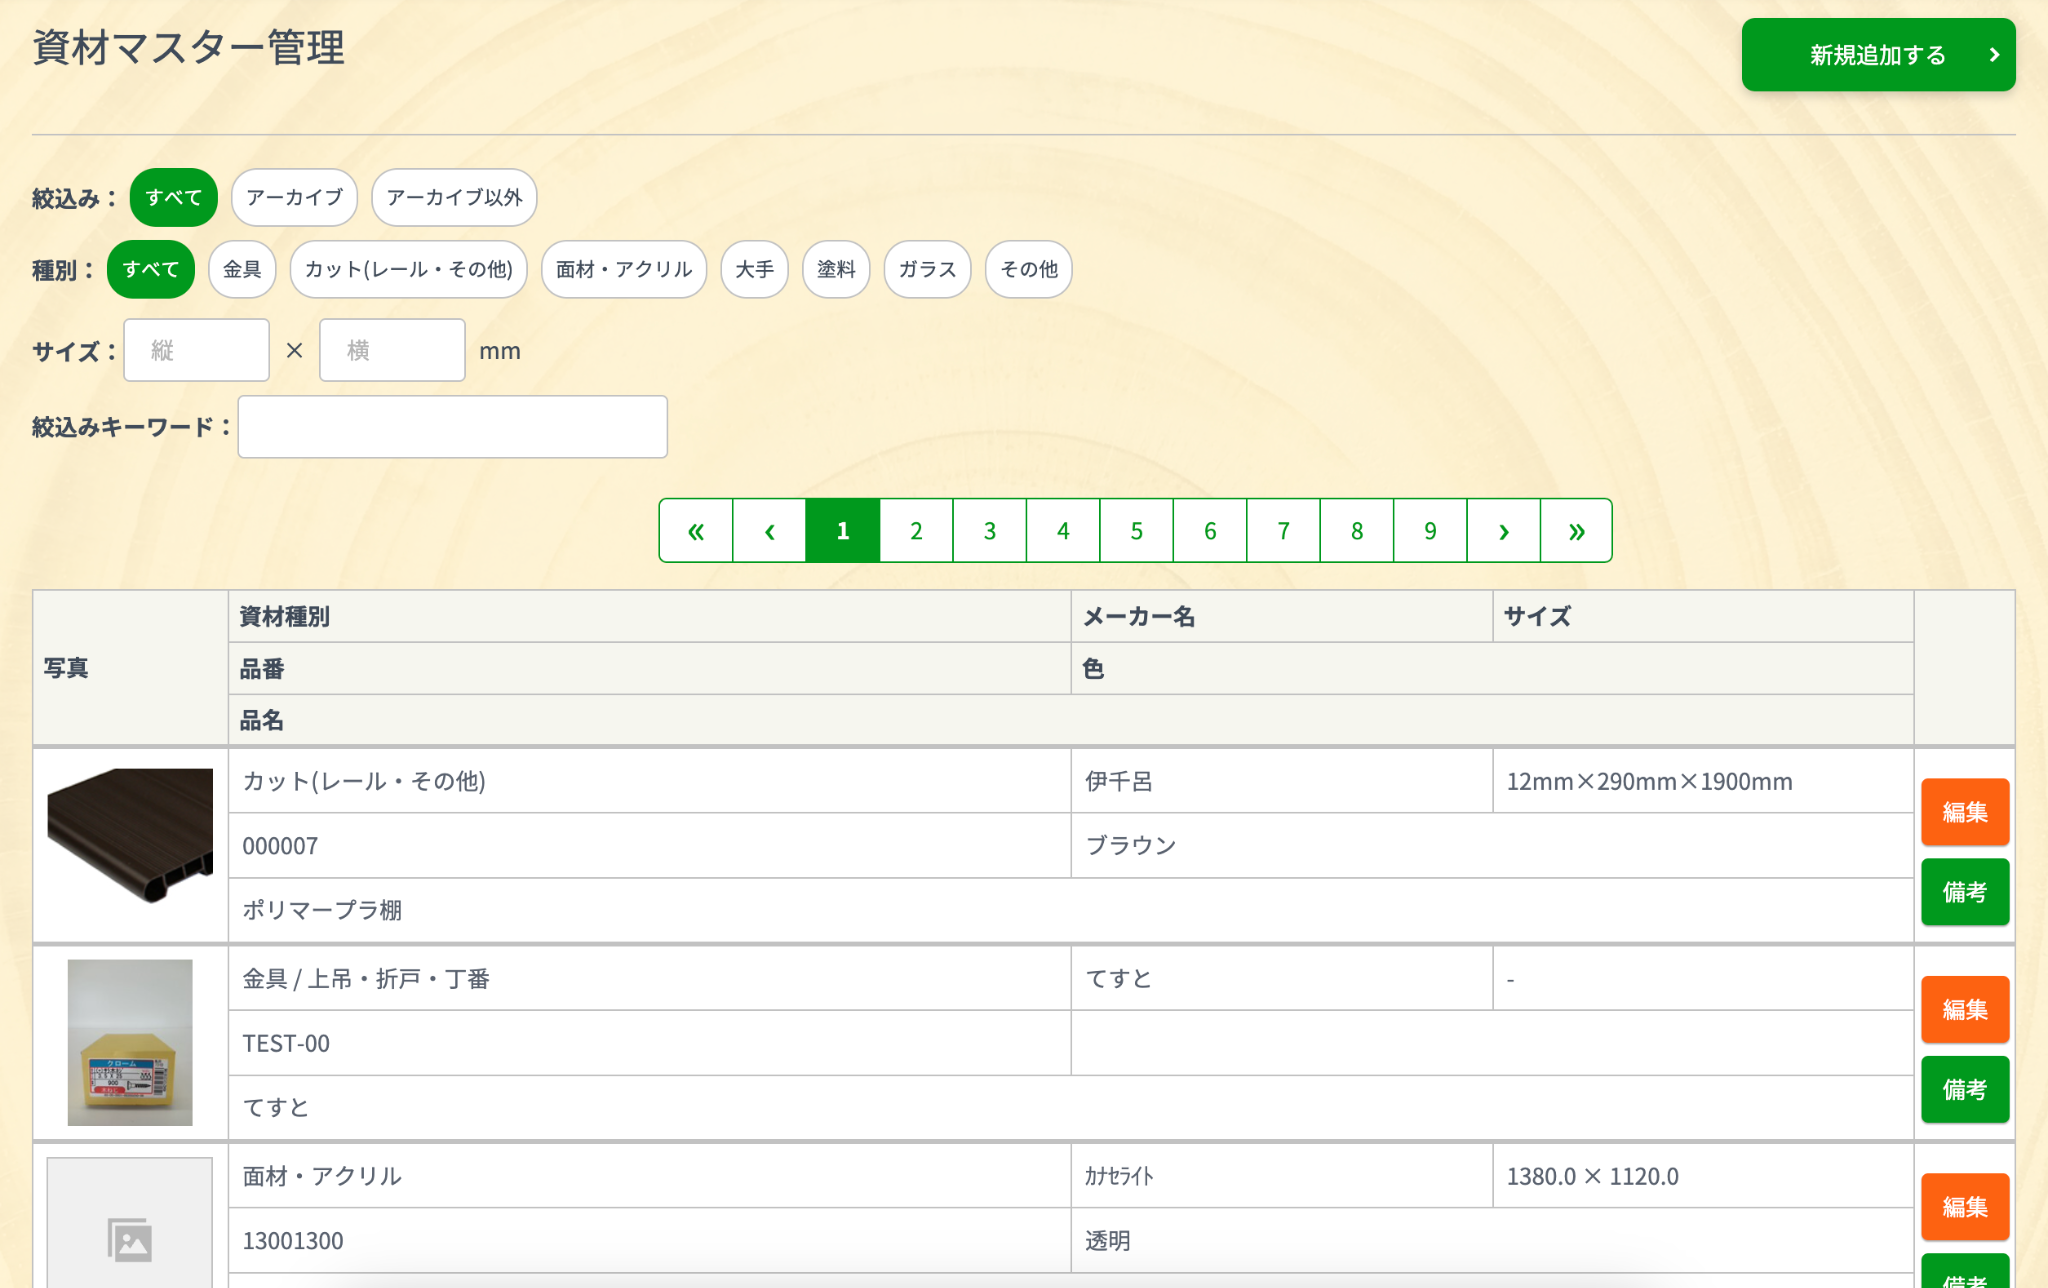
Task: Click the part number TEST-00
Action: tap(286, 1044)
